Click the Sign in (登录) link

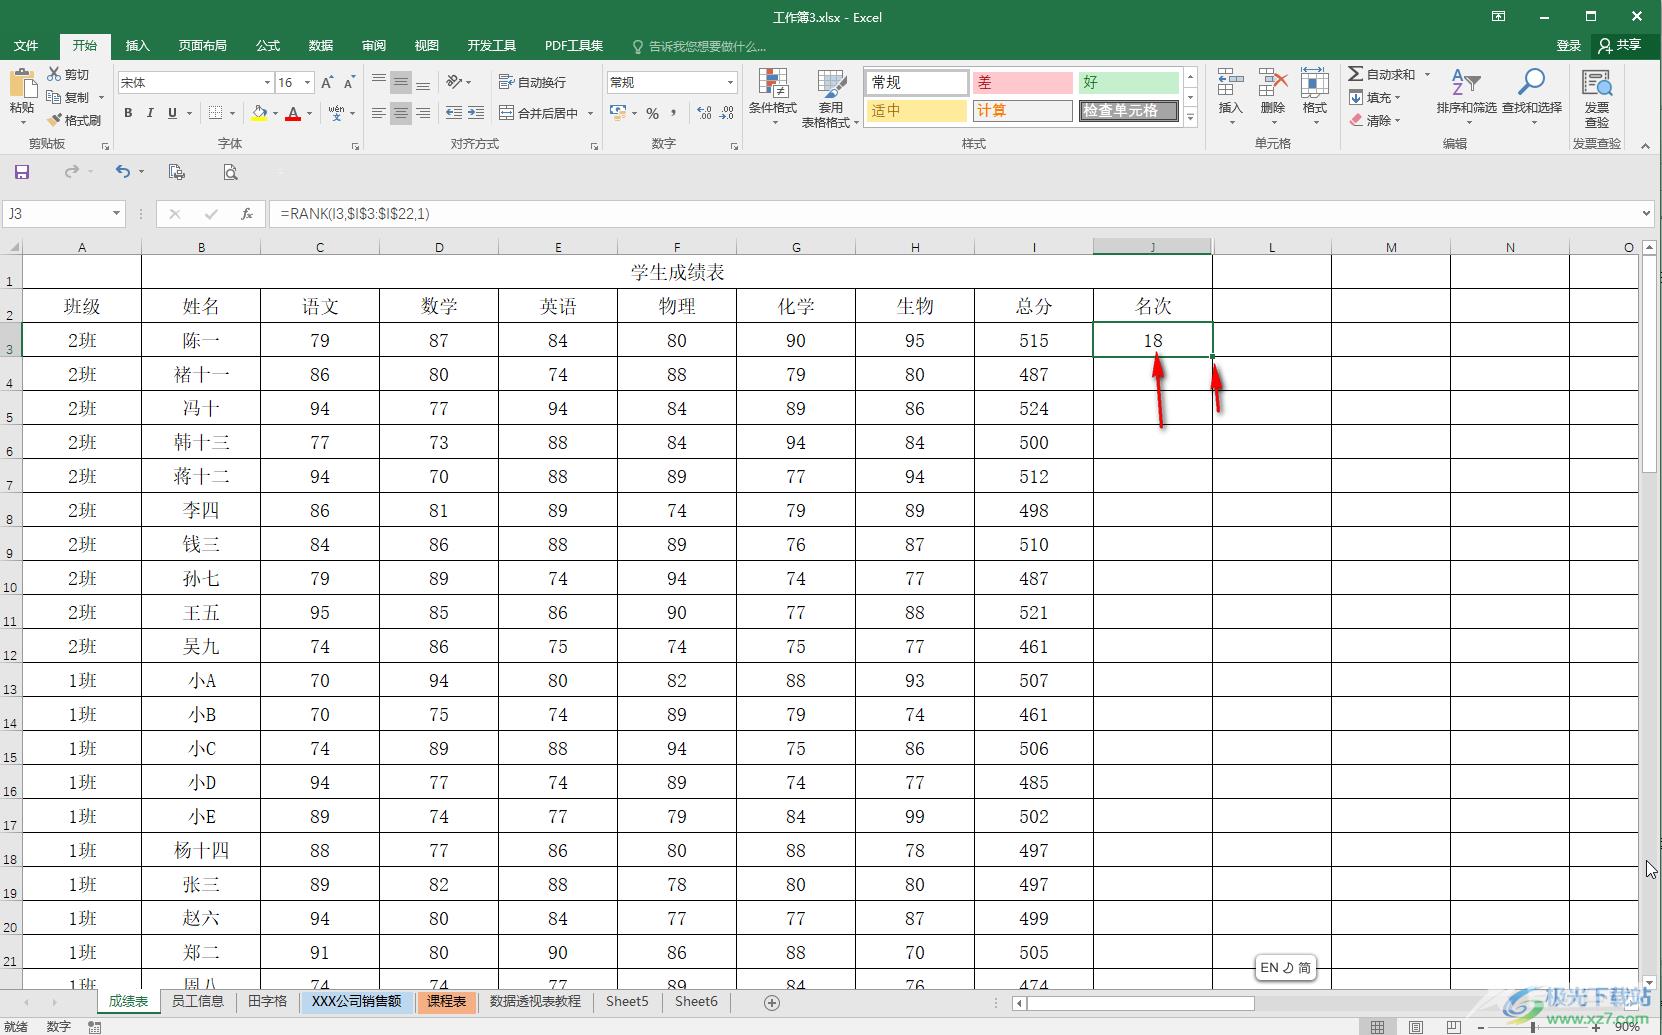coord(1568,46)
